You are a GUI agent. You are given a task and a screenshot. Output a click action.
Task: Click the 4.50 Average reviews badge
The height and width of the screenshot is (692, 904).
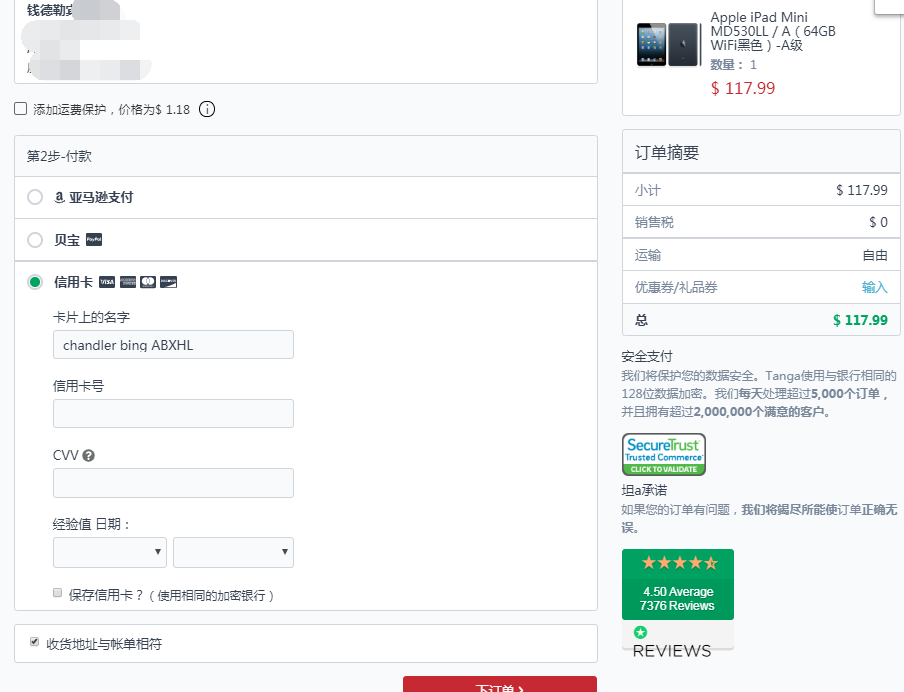coord(678,584)
